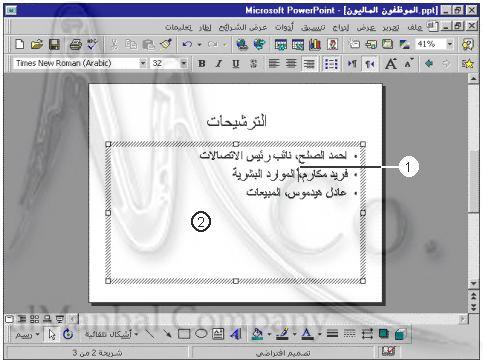483x363 pixels.
Task: Open the 41% zoom dropdown
Action: coord(450,44)
